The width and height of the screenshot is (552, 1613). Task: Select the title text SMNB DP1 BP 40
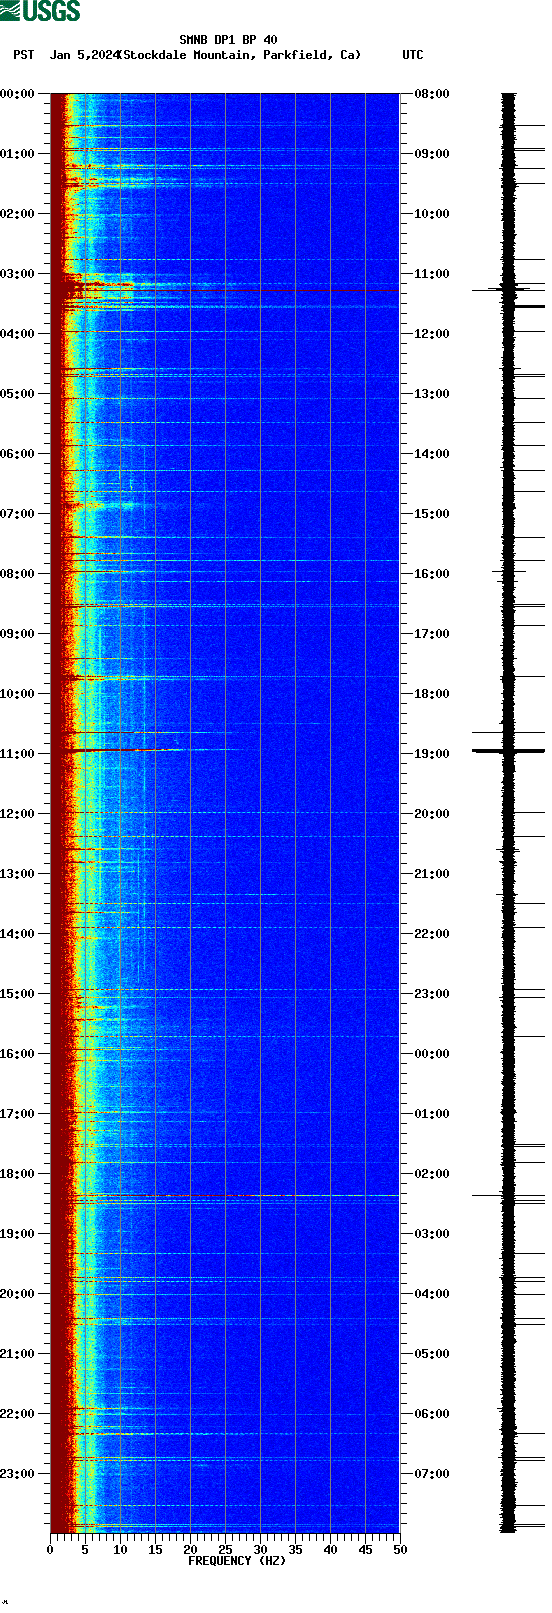(x=228, y=40)
